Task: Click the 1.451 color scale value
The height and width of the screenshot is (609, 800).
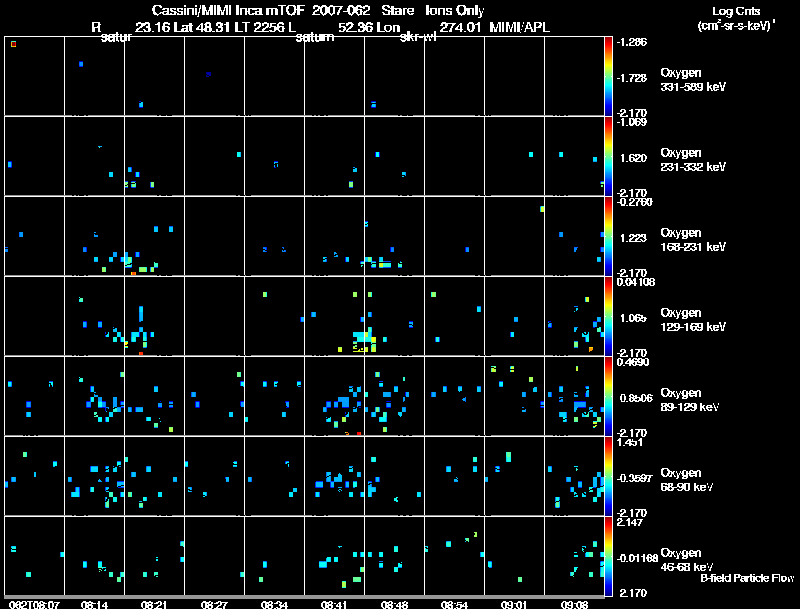Action: [x=630, y=442]
